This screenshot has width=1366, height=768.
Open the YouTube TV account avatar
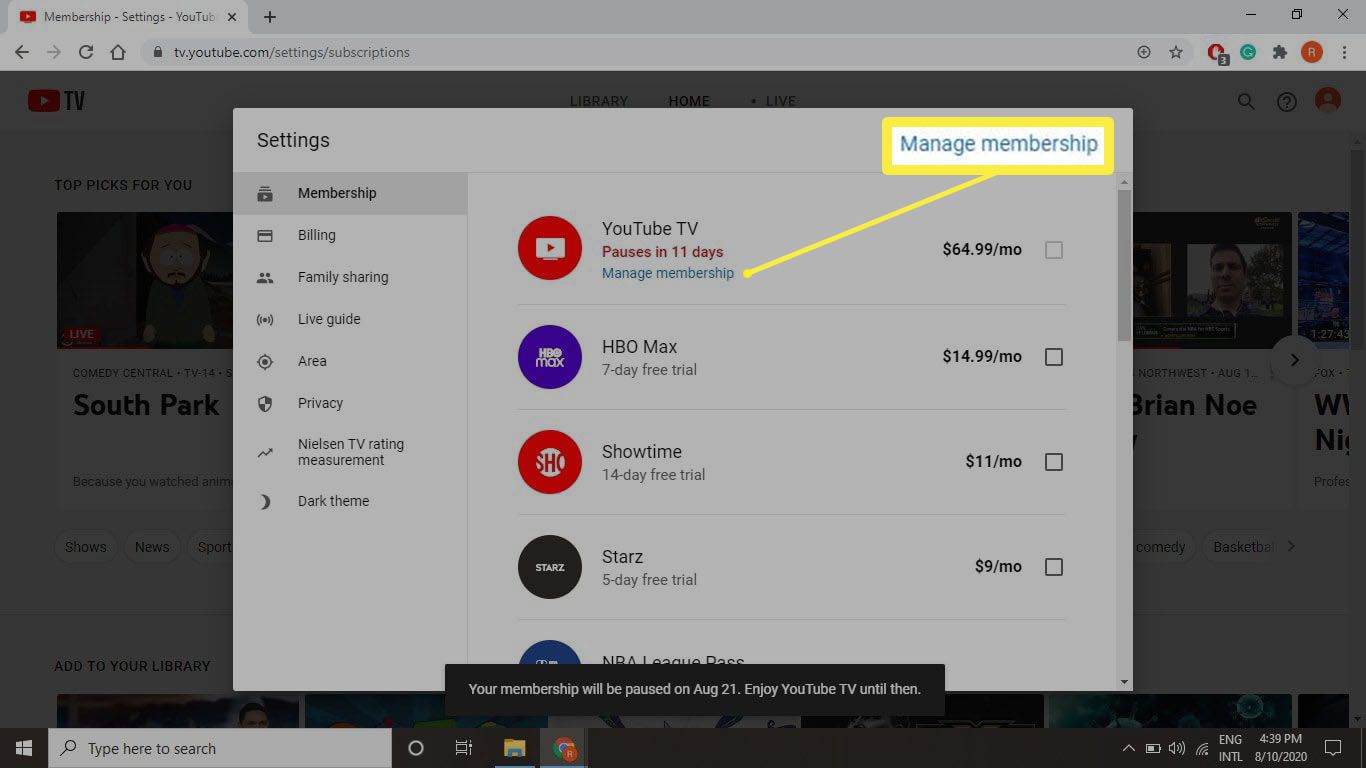tap(1328, 101)
